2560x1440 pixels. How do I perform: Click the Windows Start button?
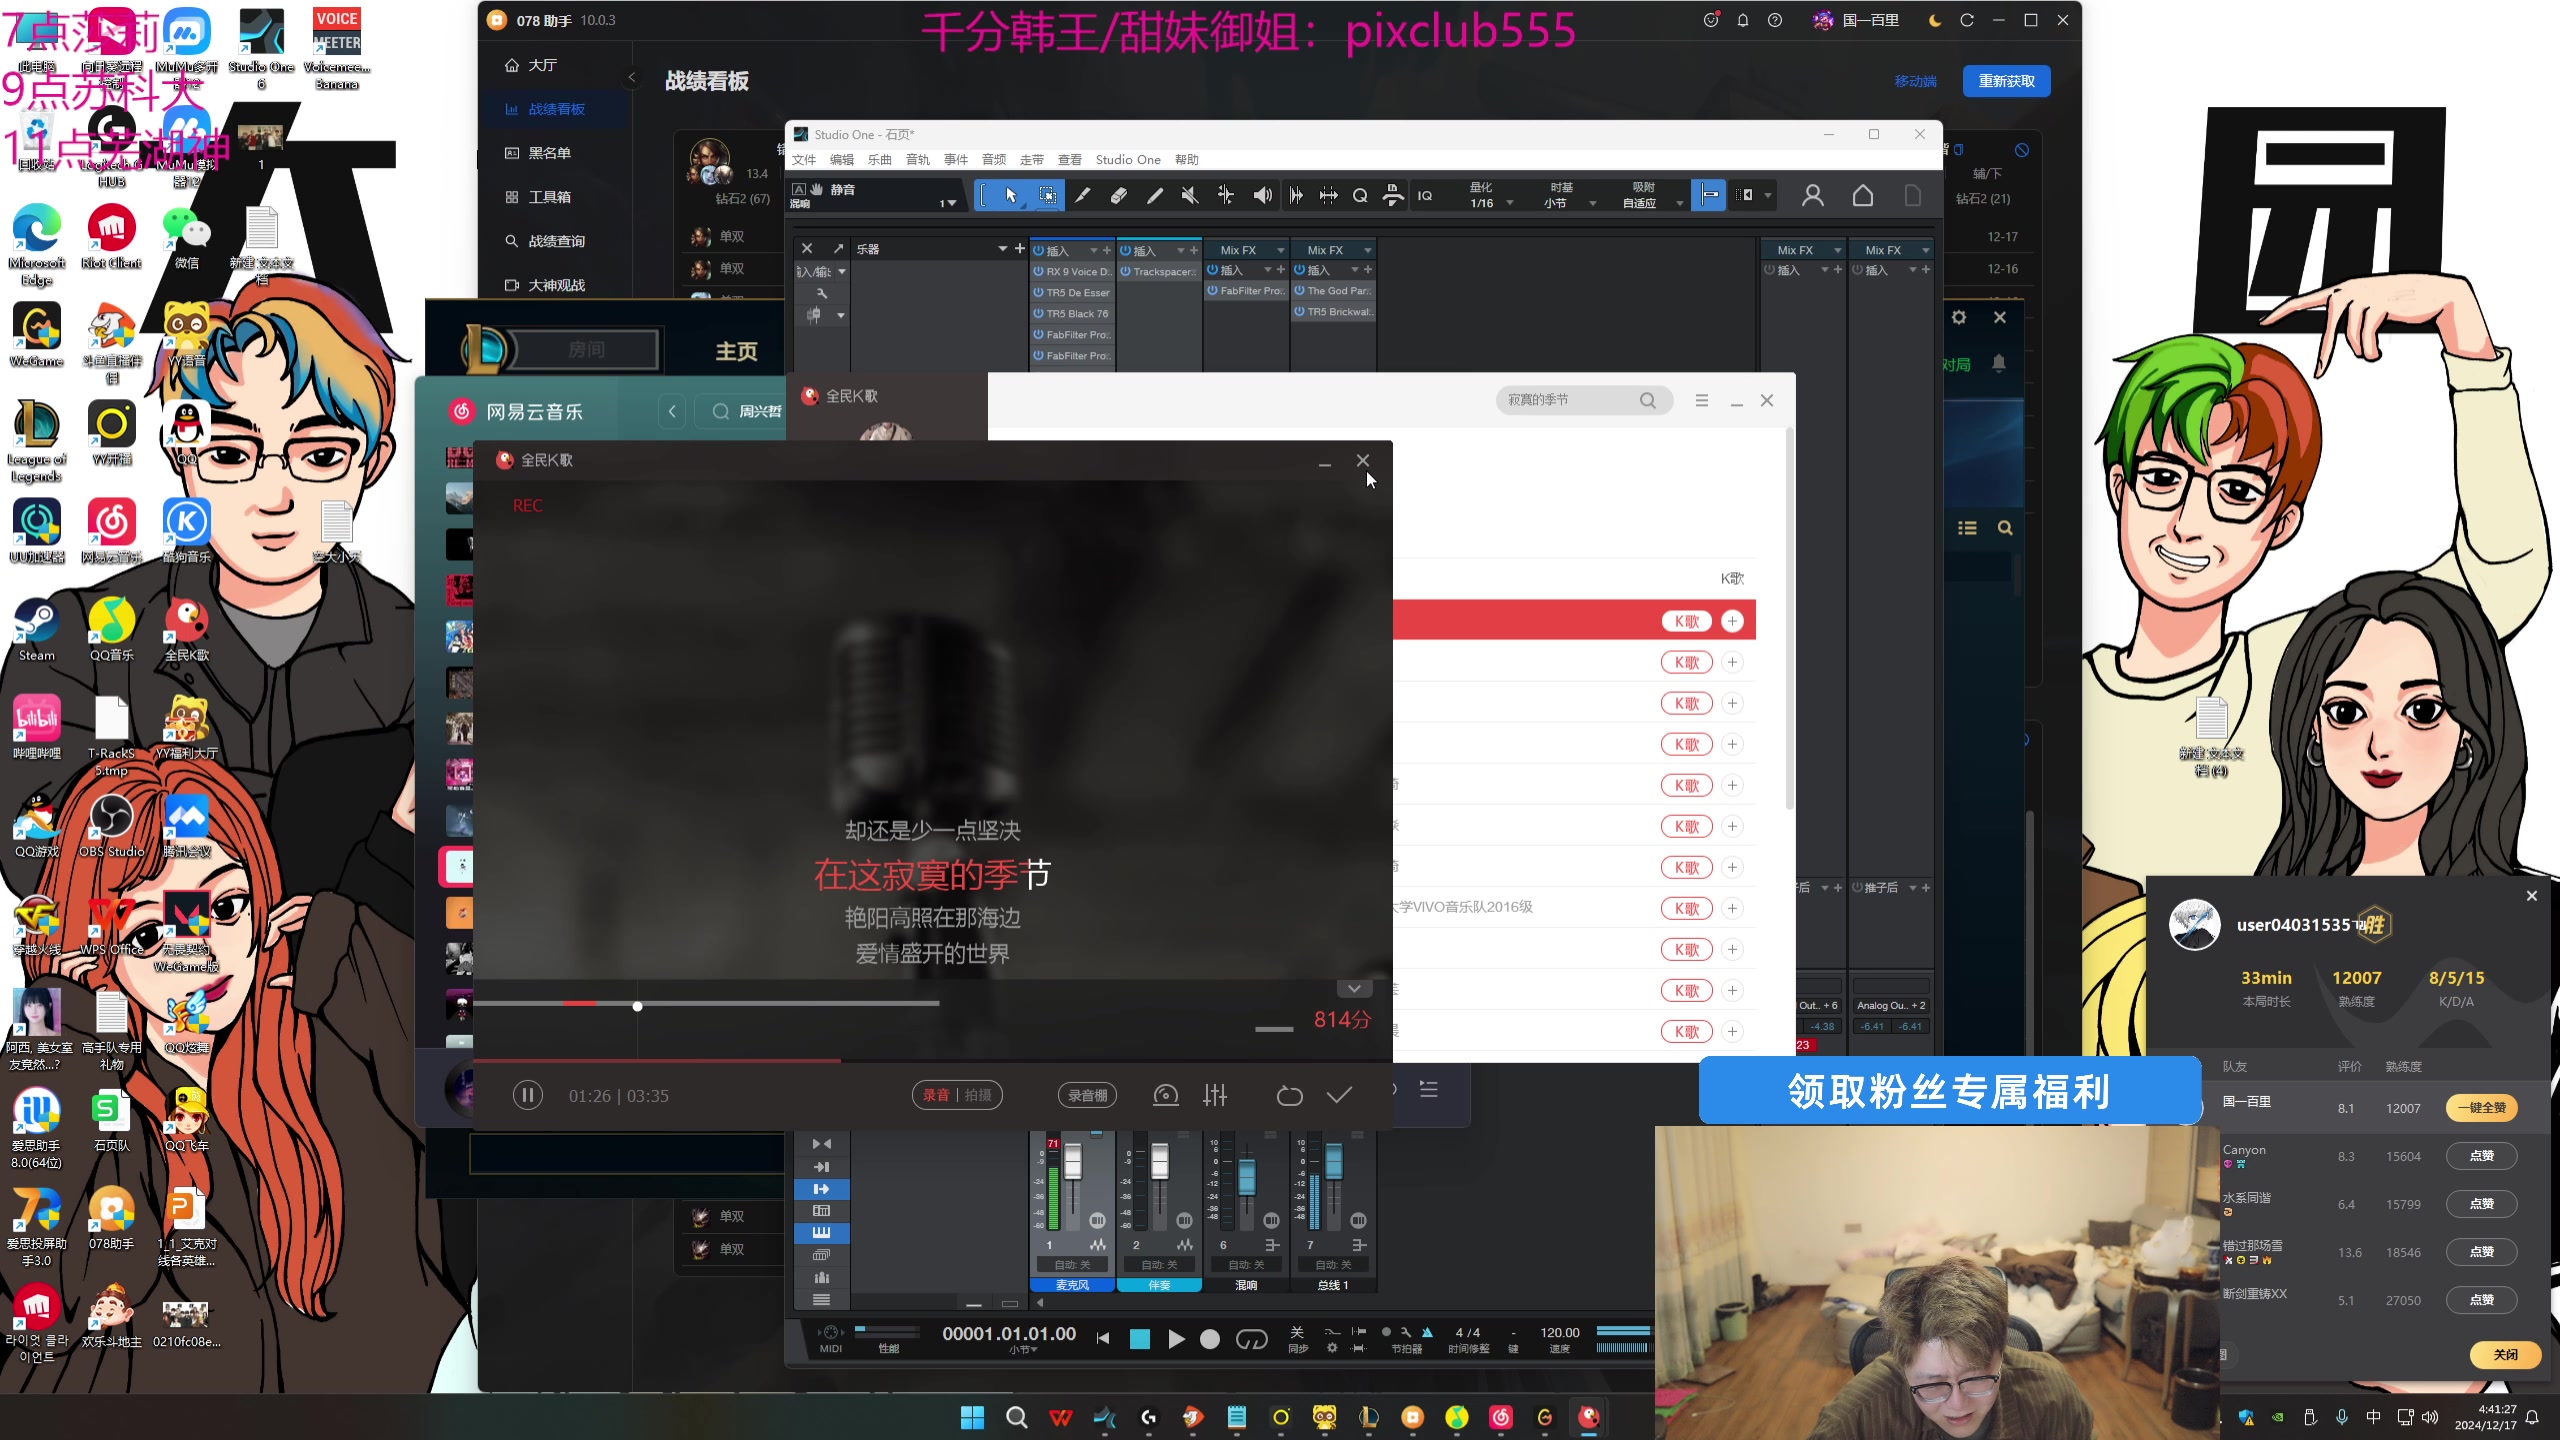point(972,1417)
